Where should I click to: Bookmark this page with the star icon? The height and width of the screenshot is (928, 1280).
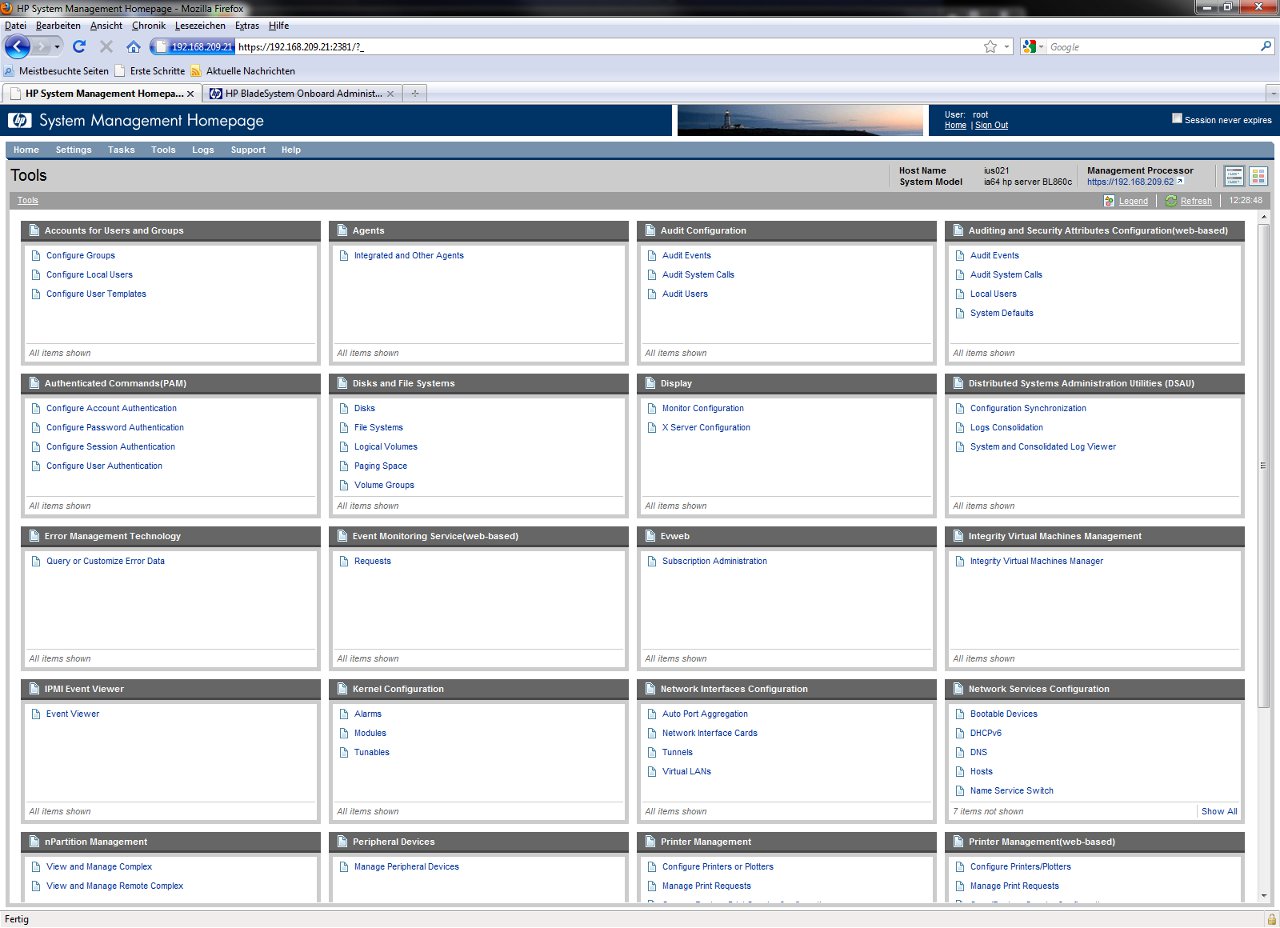coord(990,47)
